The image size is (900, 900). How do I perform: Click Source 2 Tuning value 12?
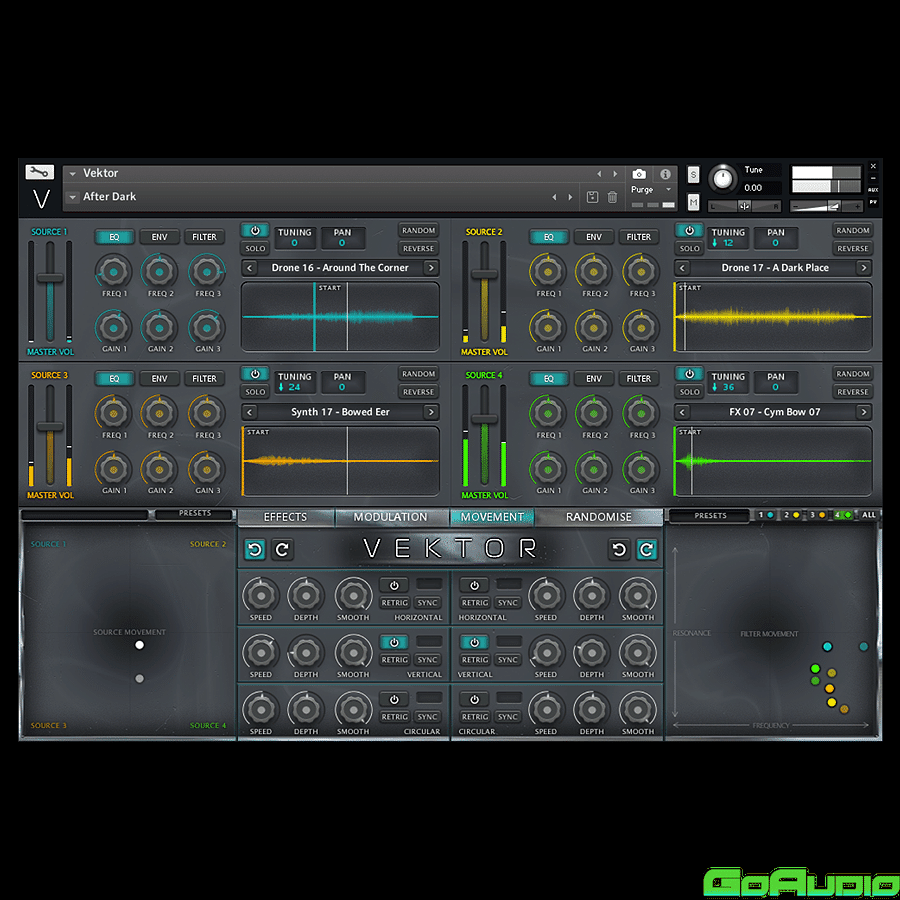(727, 243)
